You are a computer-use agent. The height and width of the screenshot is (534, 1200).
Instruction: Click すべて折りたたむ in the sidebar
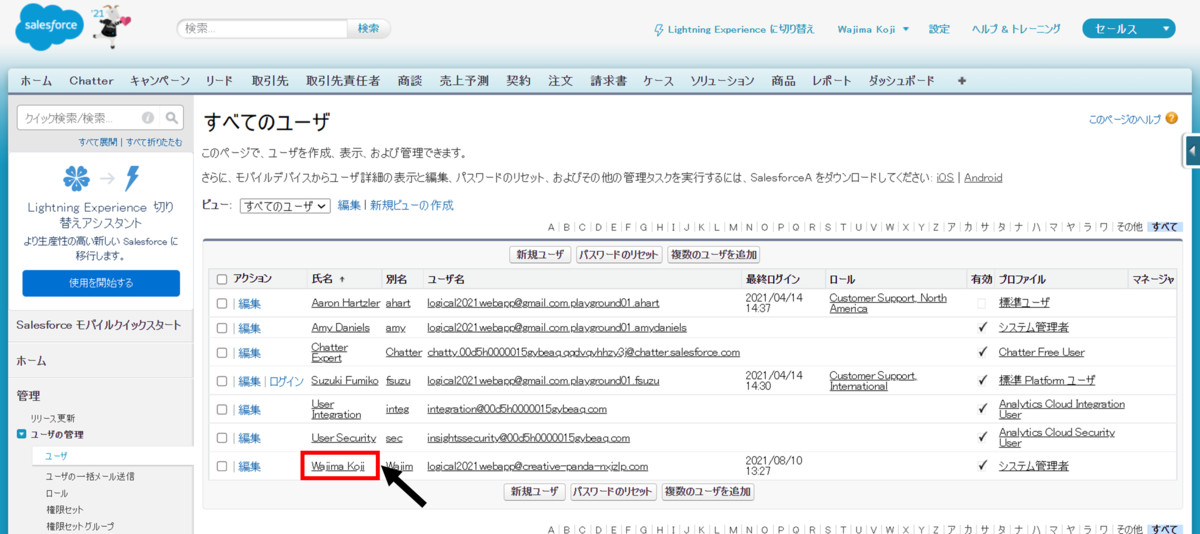coord(153,142)
